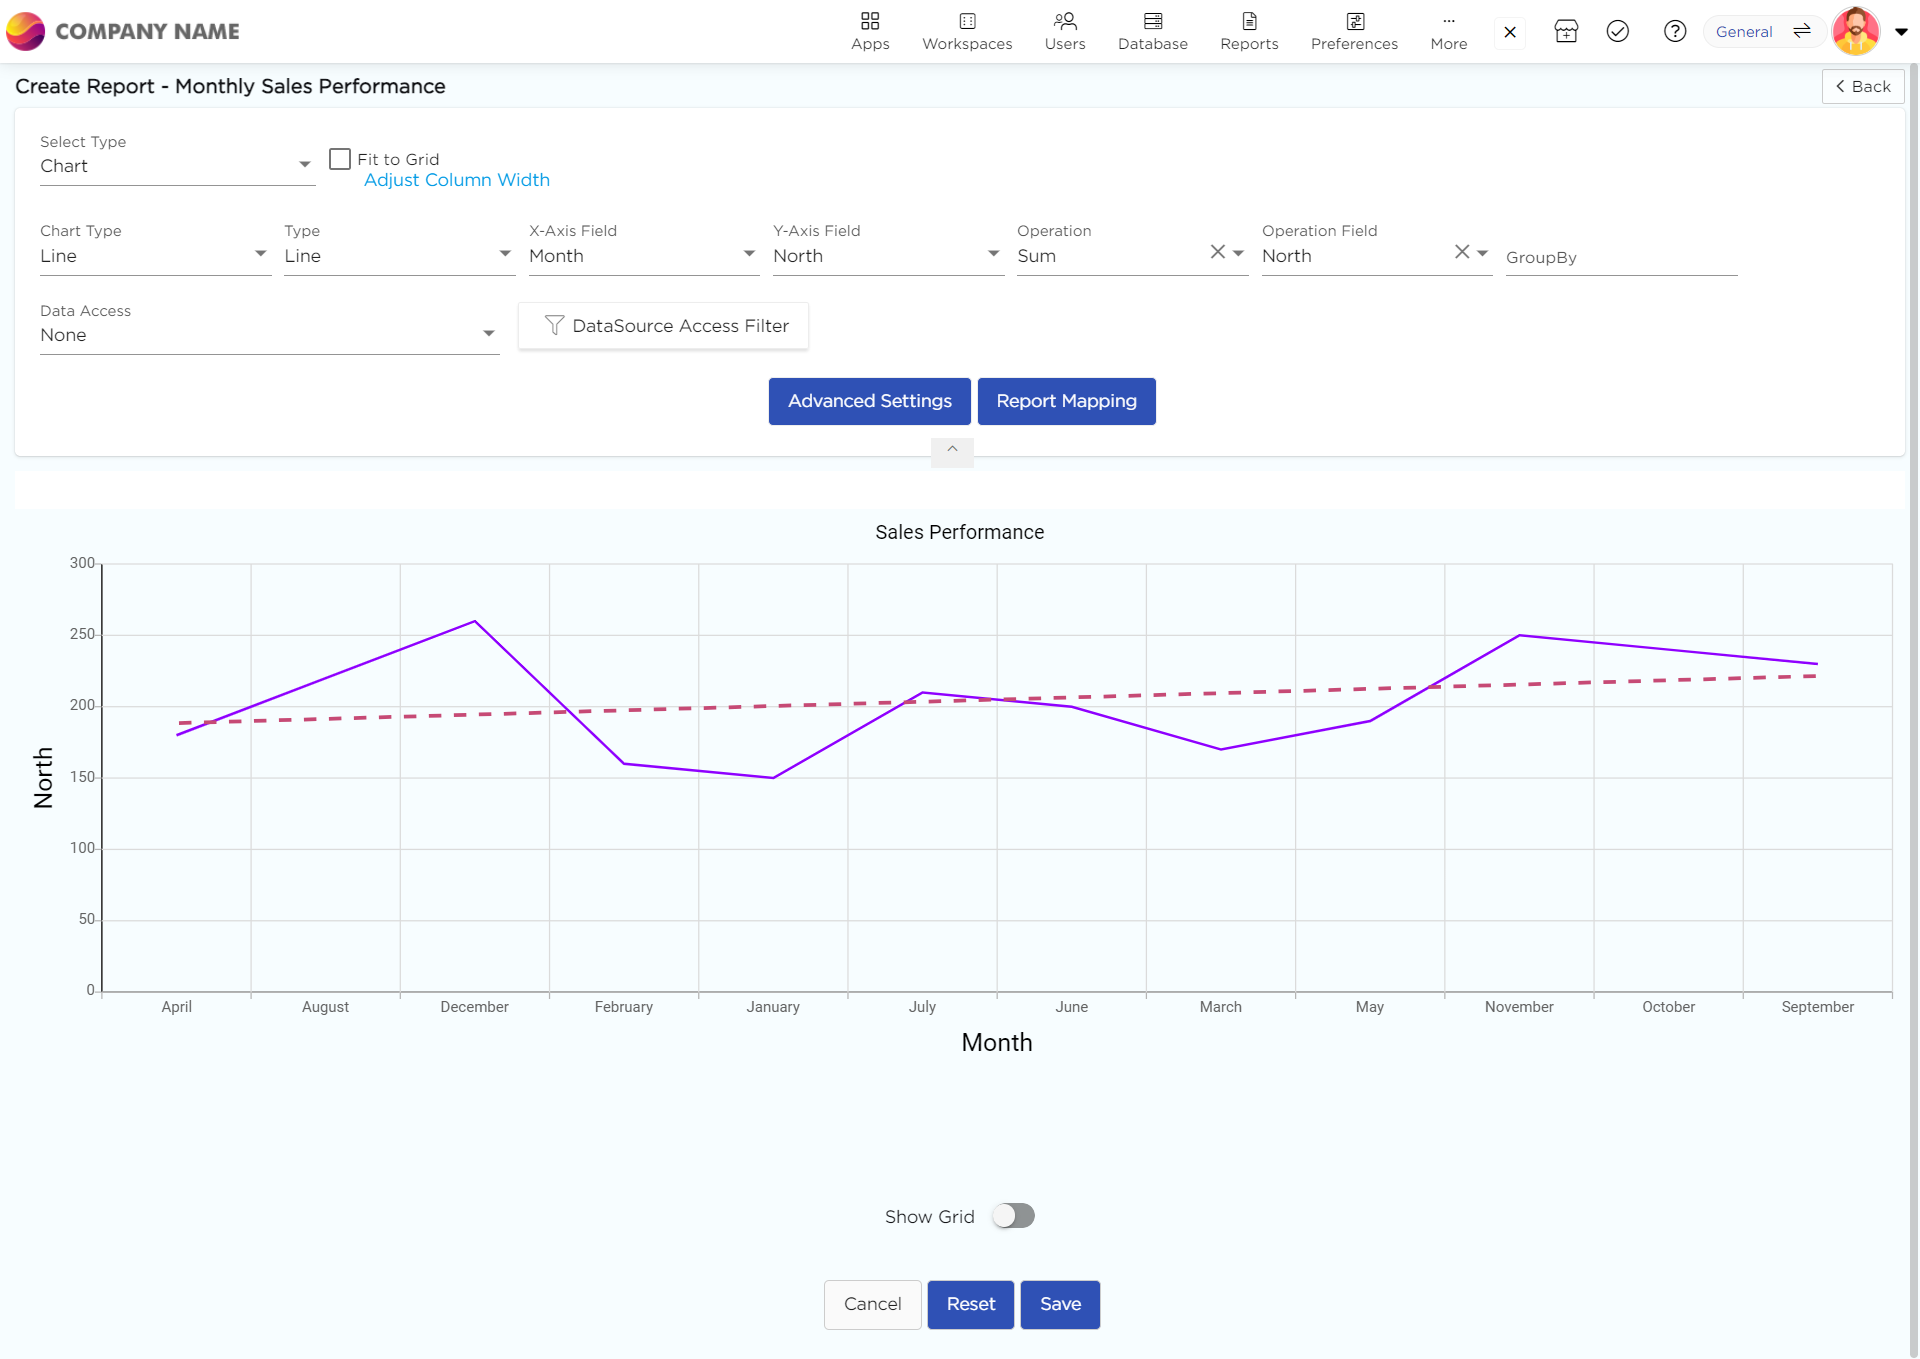Open the Reports menu
This screenshot has width=1920, height=1359.
(x=1248, y=31)
